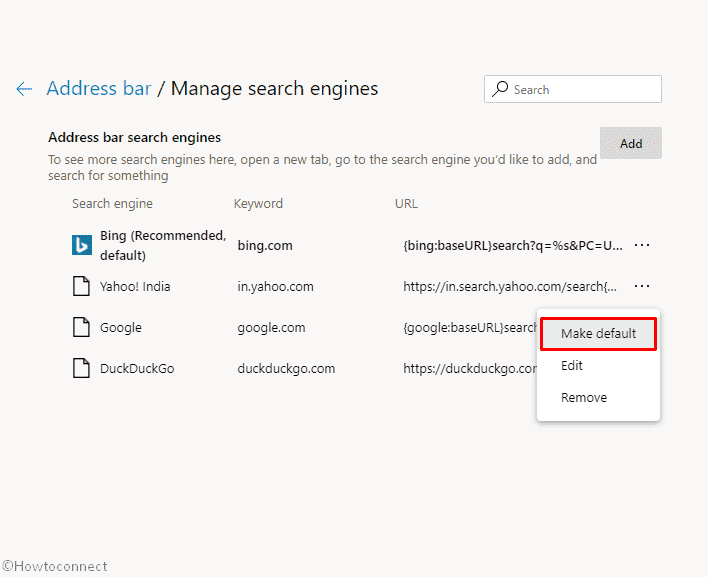
Task: Click the Keyword column header
Action: click(258, 204)
